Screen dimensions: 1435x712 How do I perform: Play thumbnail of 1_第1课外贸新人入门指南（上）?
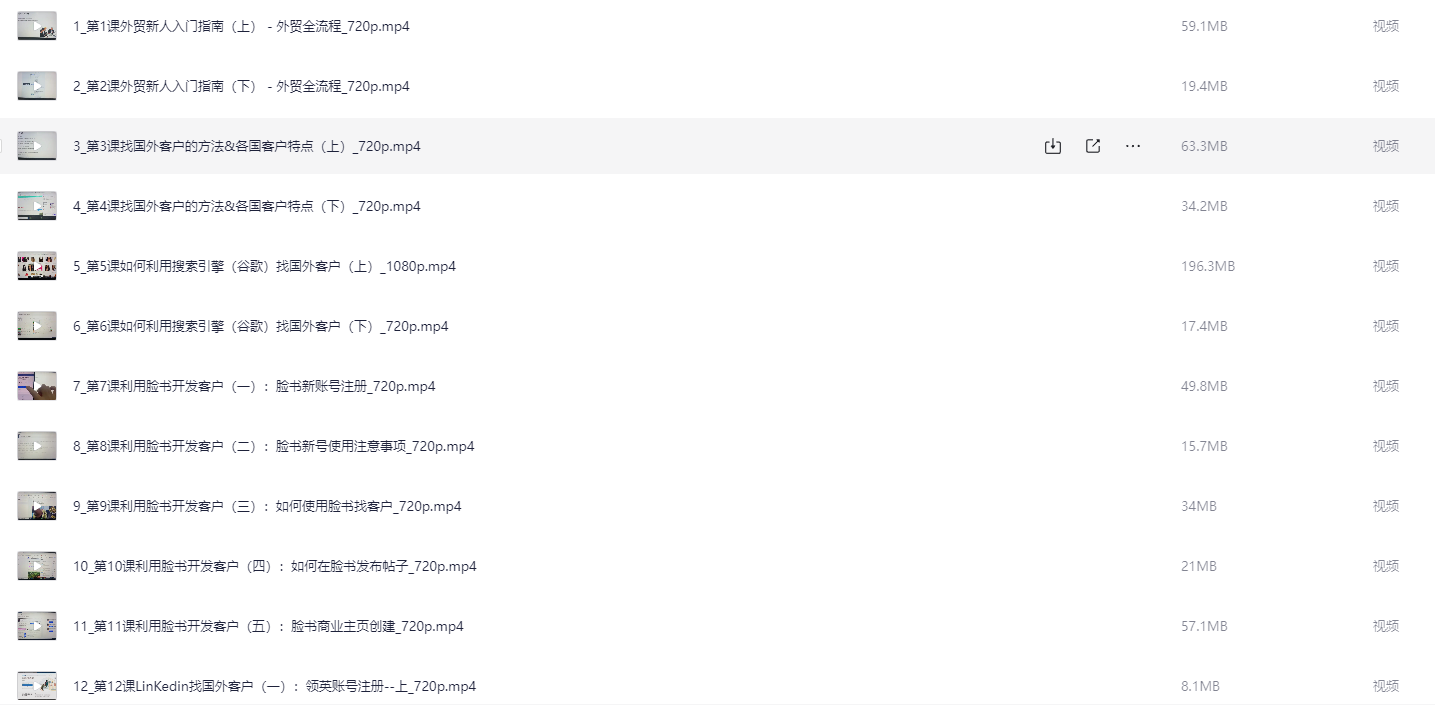[x=37, y=26]
